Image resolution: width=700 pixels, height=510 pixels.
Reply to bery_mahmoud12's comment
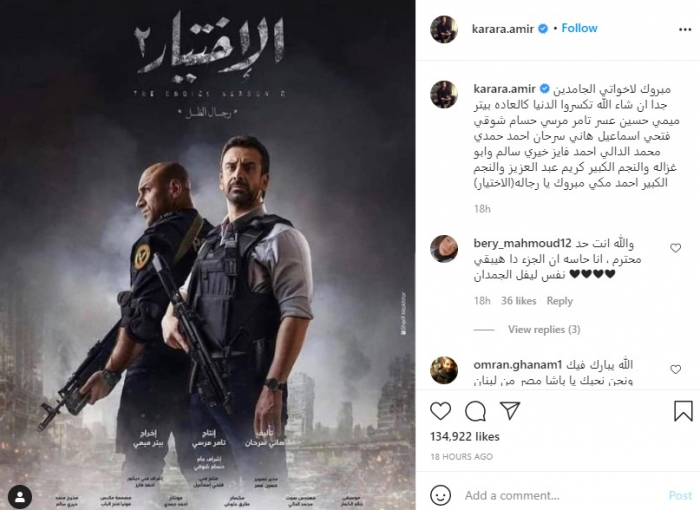559,301
